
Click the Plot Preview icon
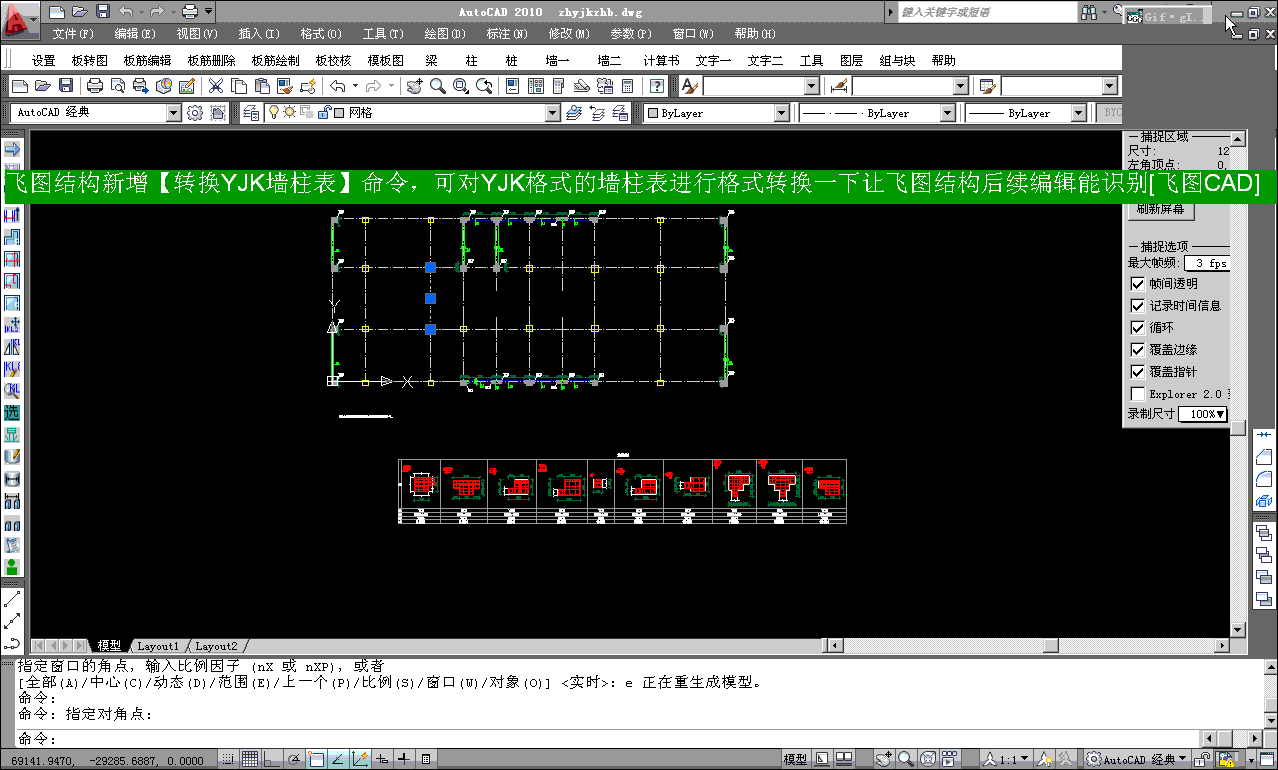119,87
